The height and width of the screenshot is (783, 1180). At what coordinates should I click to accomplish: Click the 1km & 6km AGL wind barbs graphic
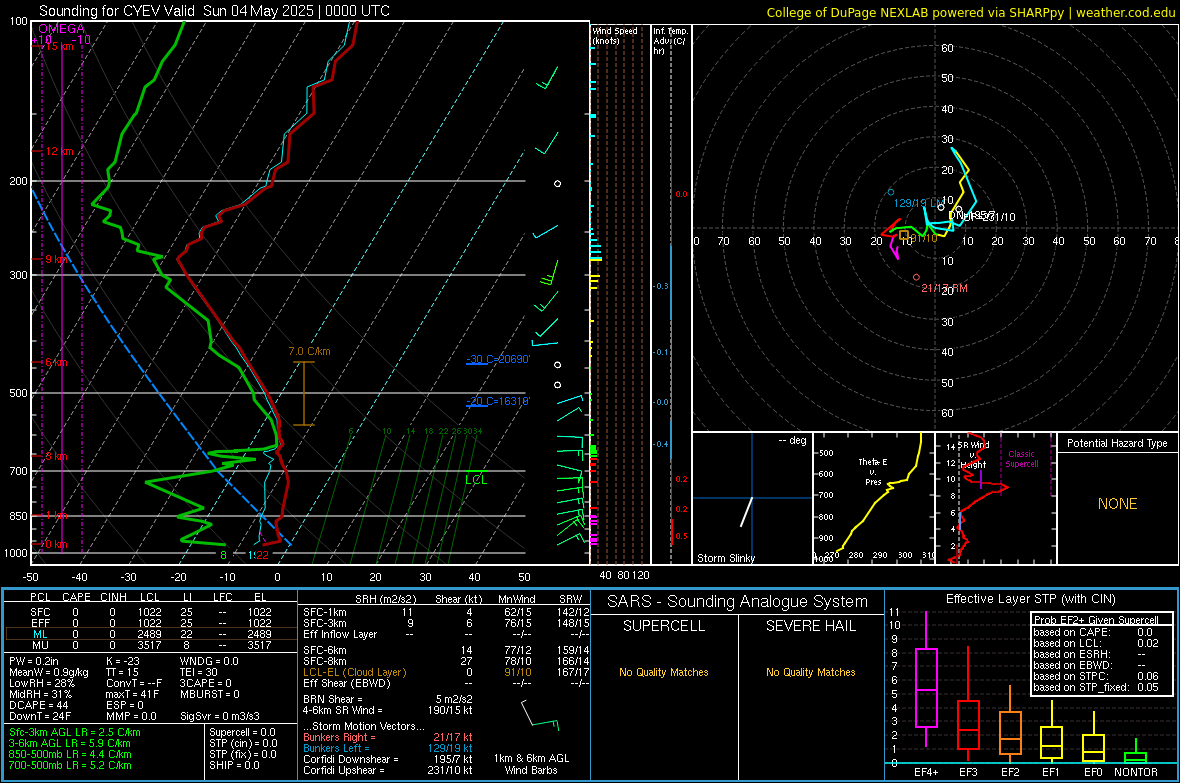[540, 715]
